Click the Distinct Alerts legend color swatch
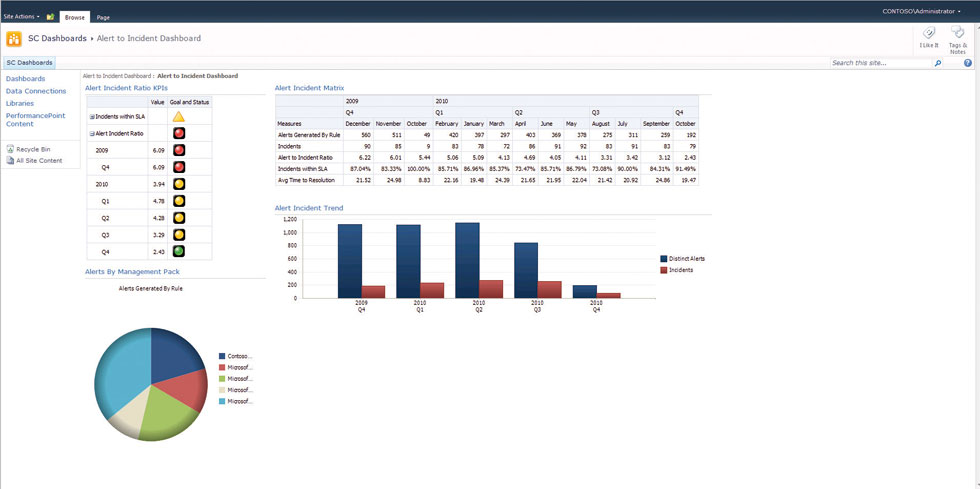Viewport: 980px width, 489px height. click(x=664, y=258)
